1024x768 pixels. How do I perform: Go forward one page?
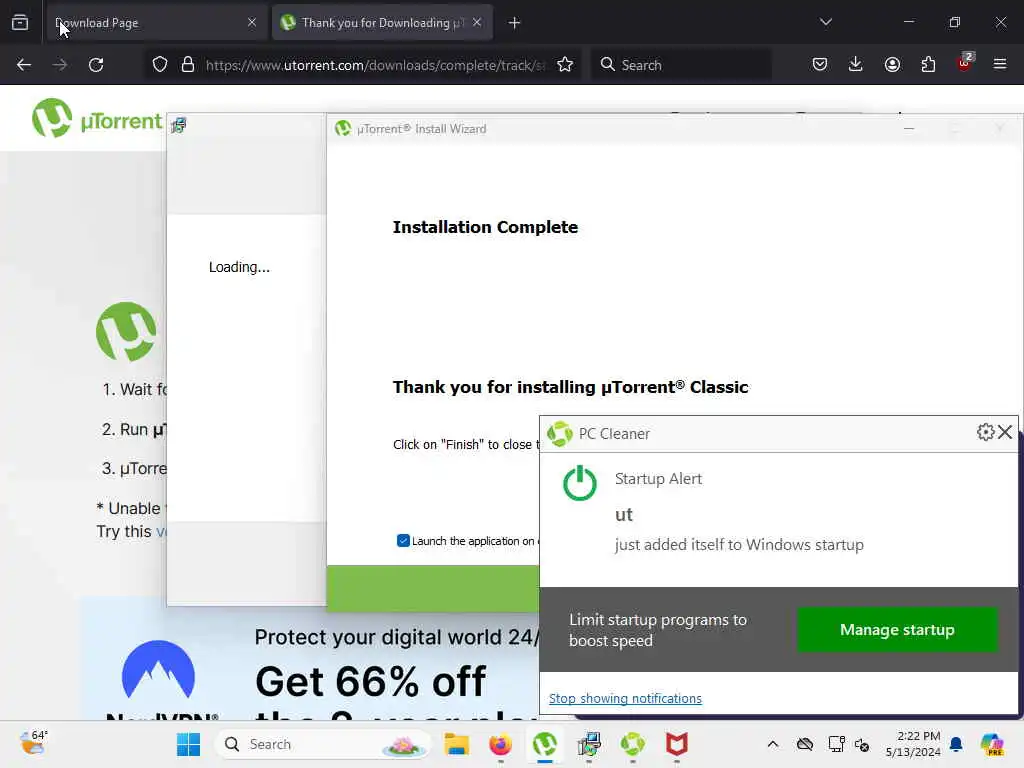(x=60, y=65)
